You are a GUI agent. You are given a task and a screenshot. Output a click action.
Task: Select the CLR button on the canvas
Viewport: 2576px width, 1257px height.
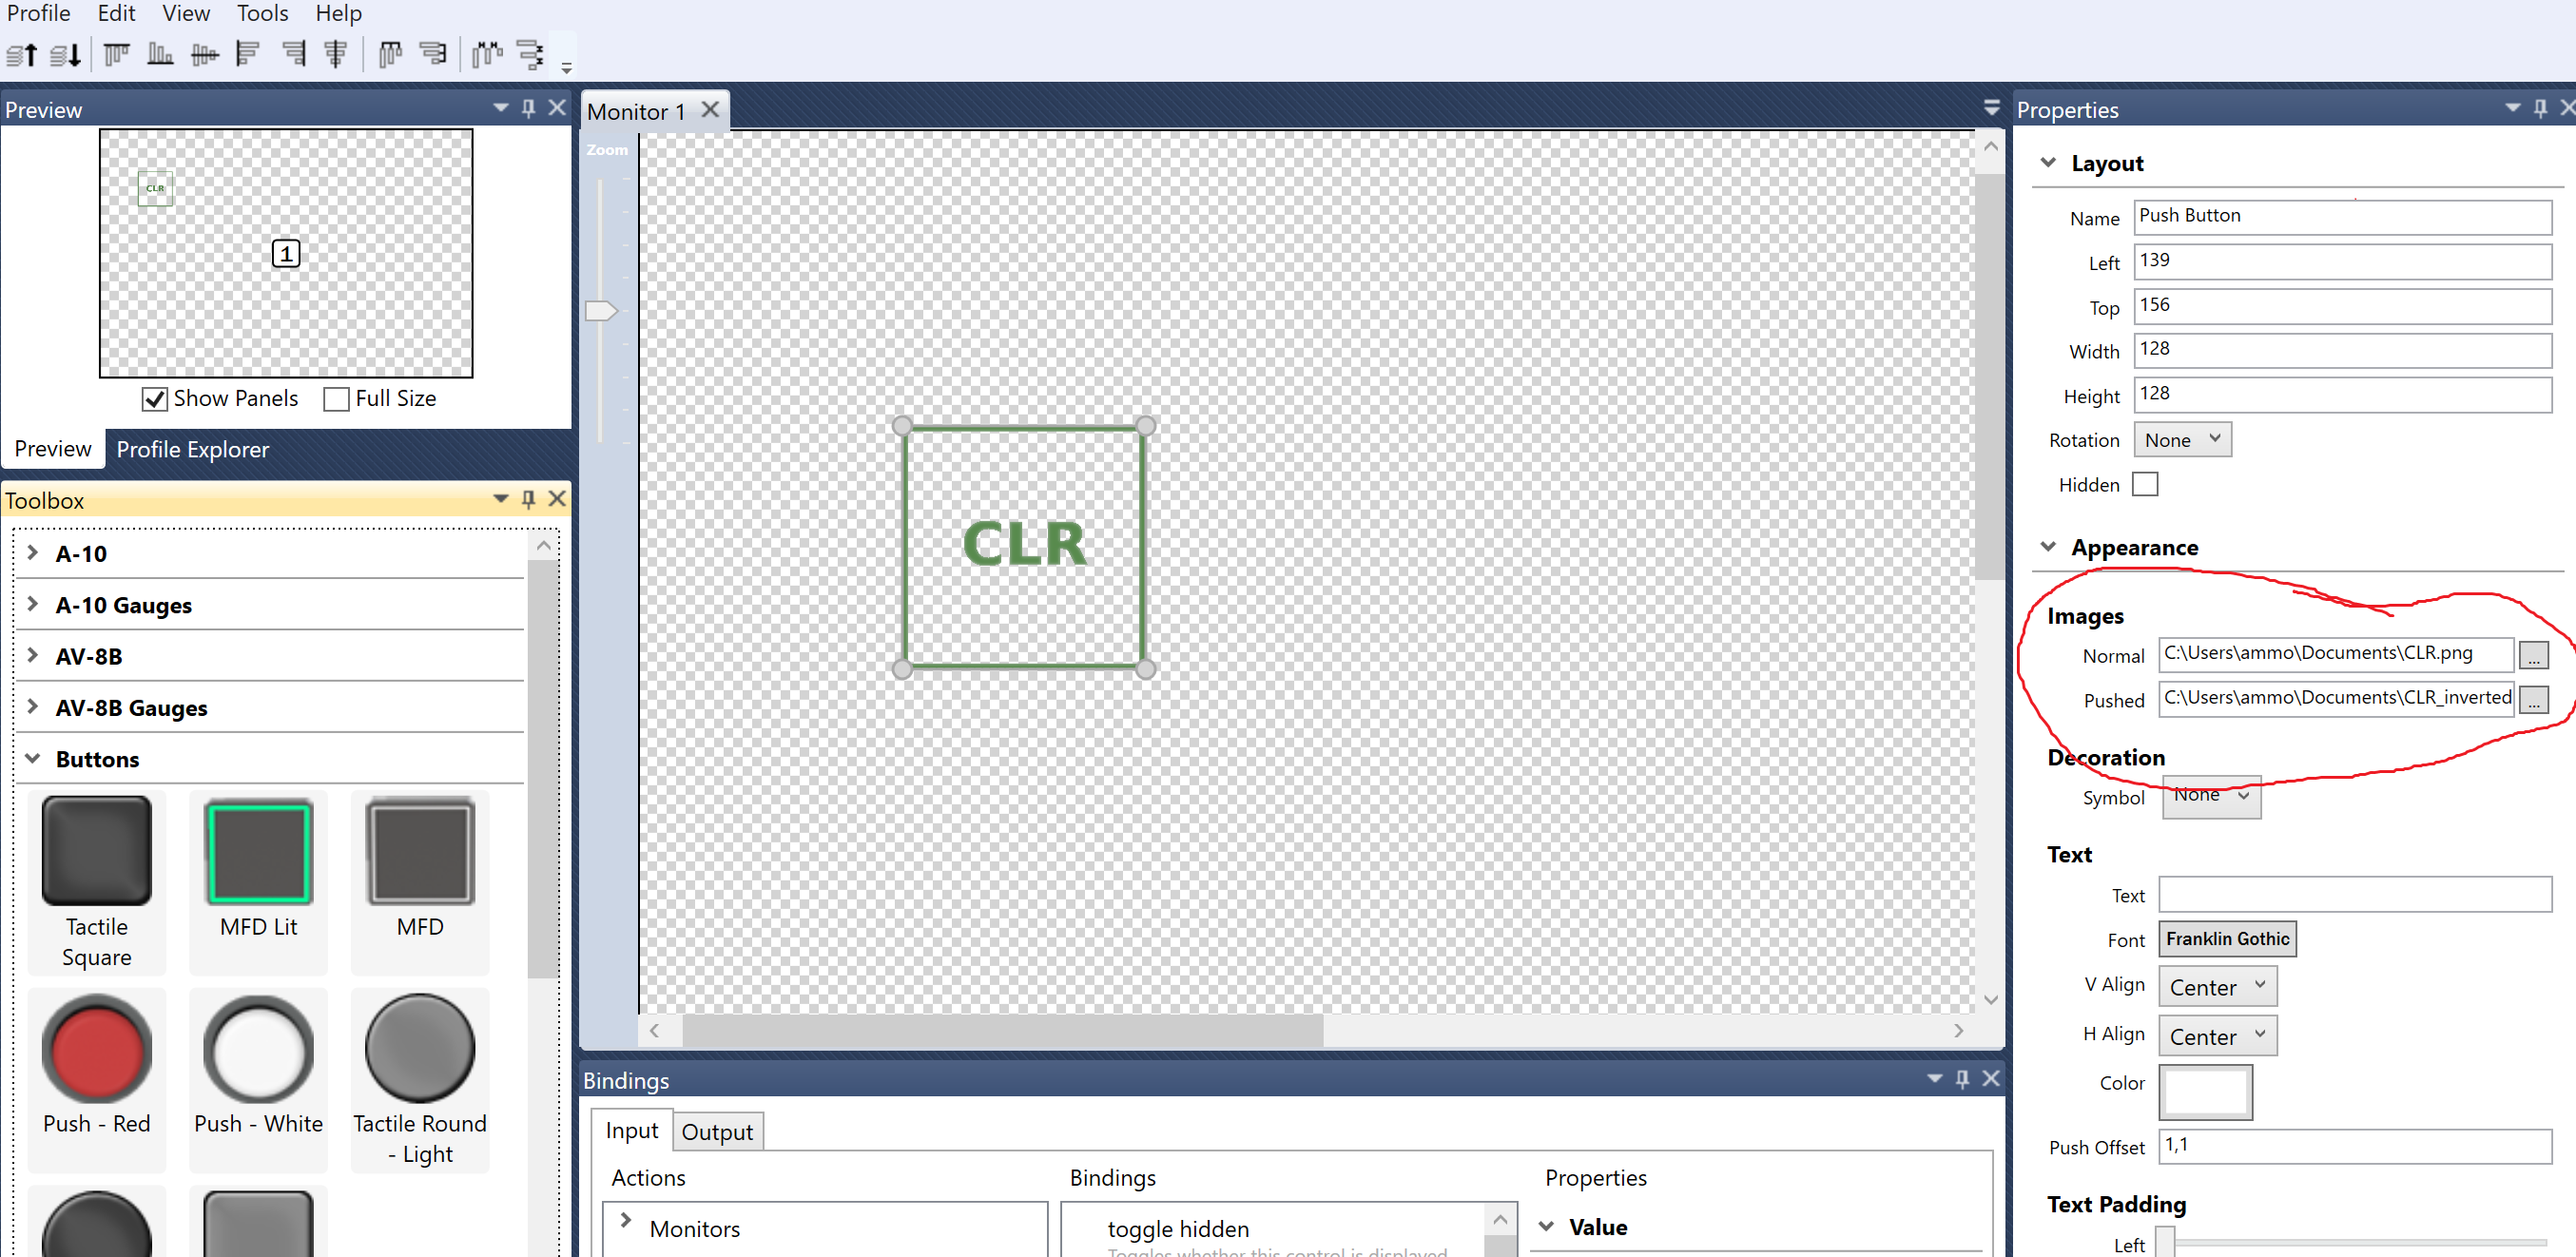[1024, 546]
